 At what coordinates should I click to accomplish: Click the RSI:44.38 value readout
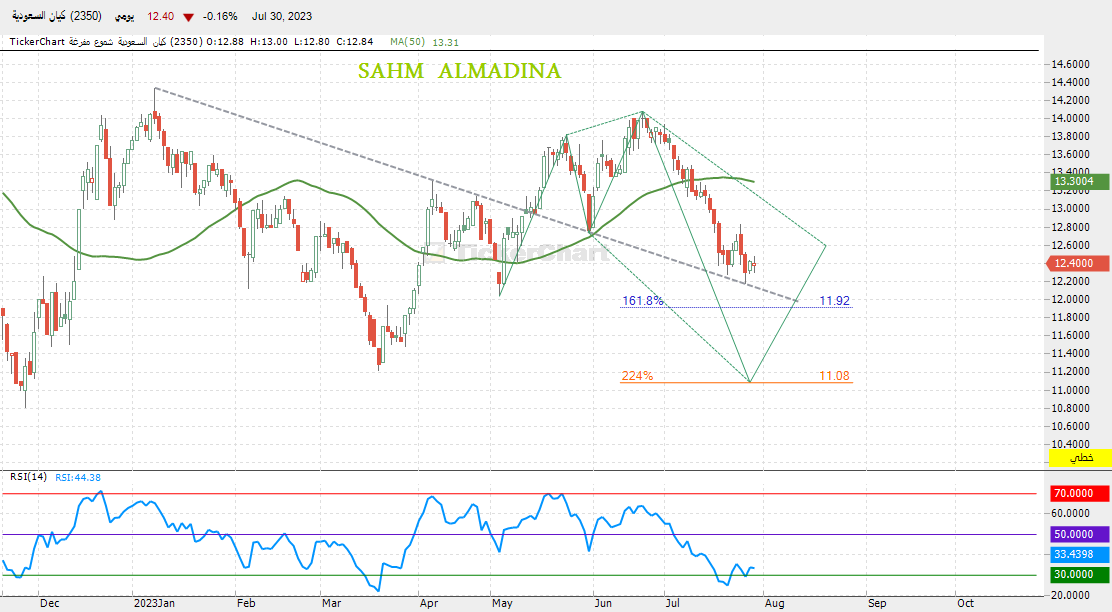click(78, 477)
